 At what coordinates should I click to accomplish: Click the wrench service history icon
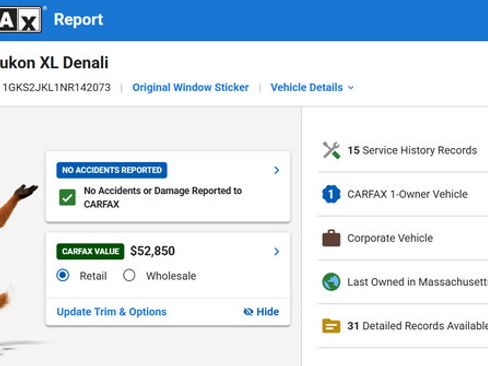click(331, 150)
